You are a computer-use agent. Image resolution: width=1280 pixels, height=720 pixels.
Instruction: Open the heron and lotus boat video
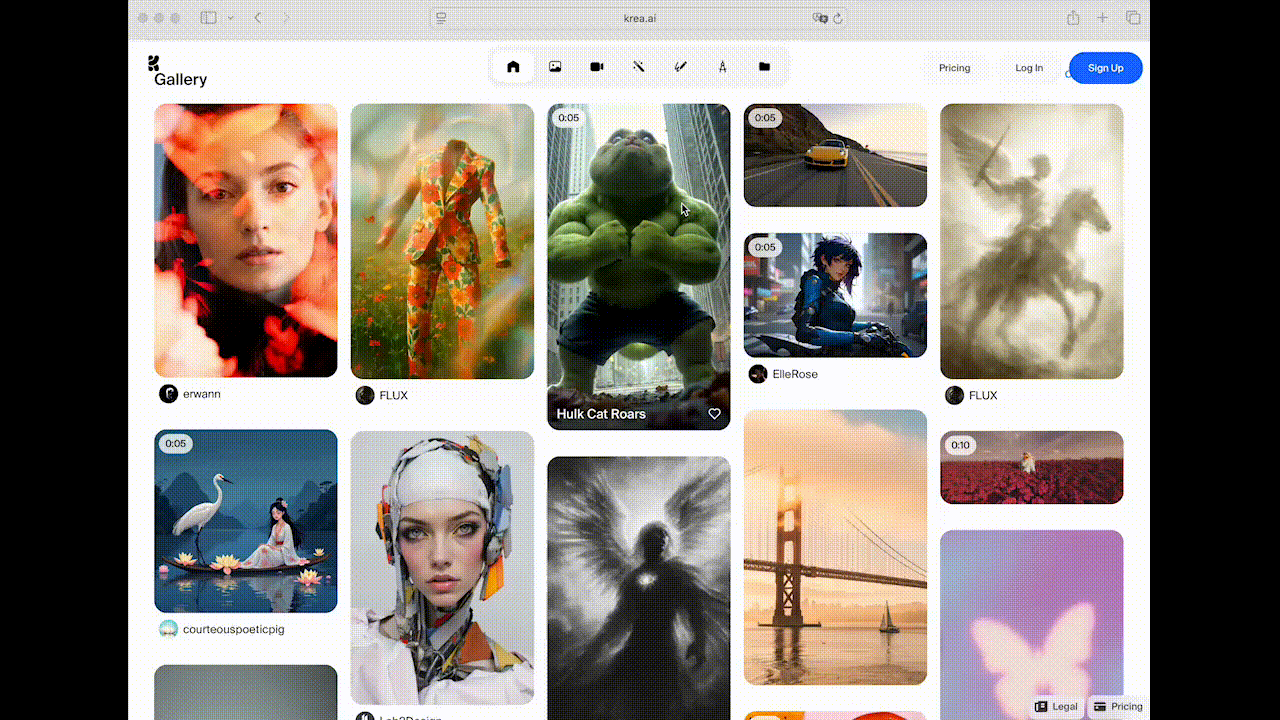click(246, 521)
